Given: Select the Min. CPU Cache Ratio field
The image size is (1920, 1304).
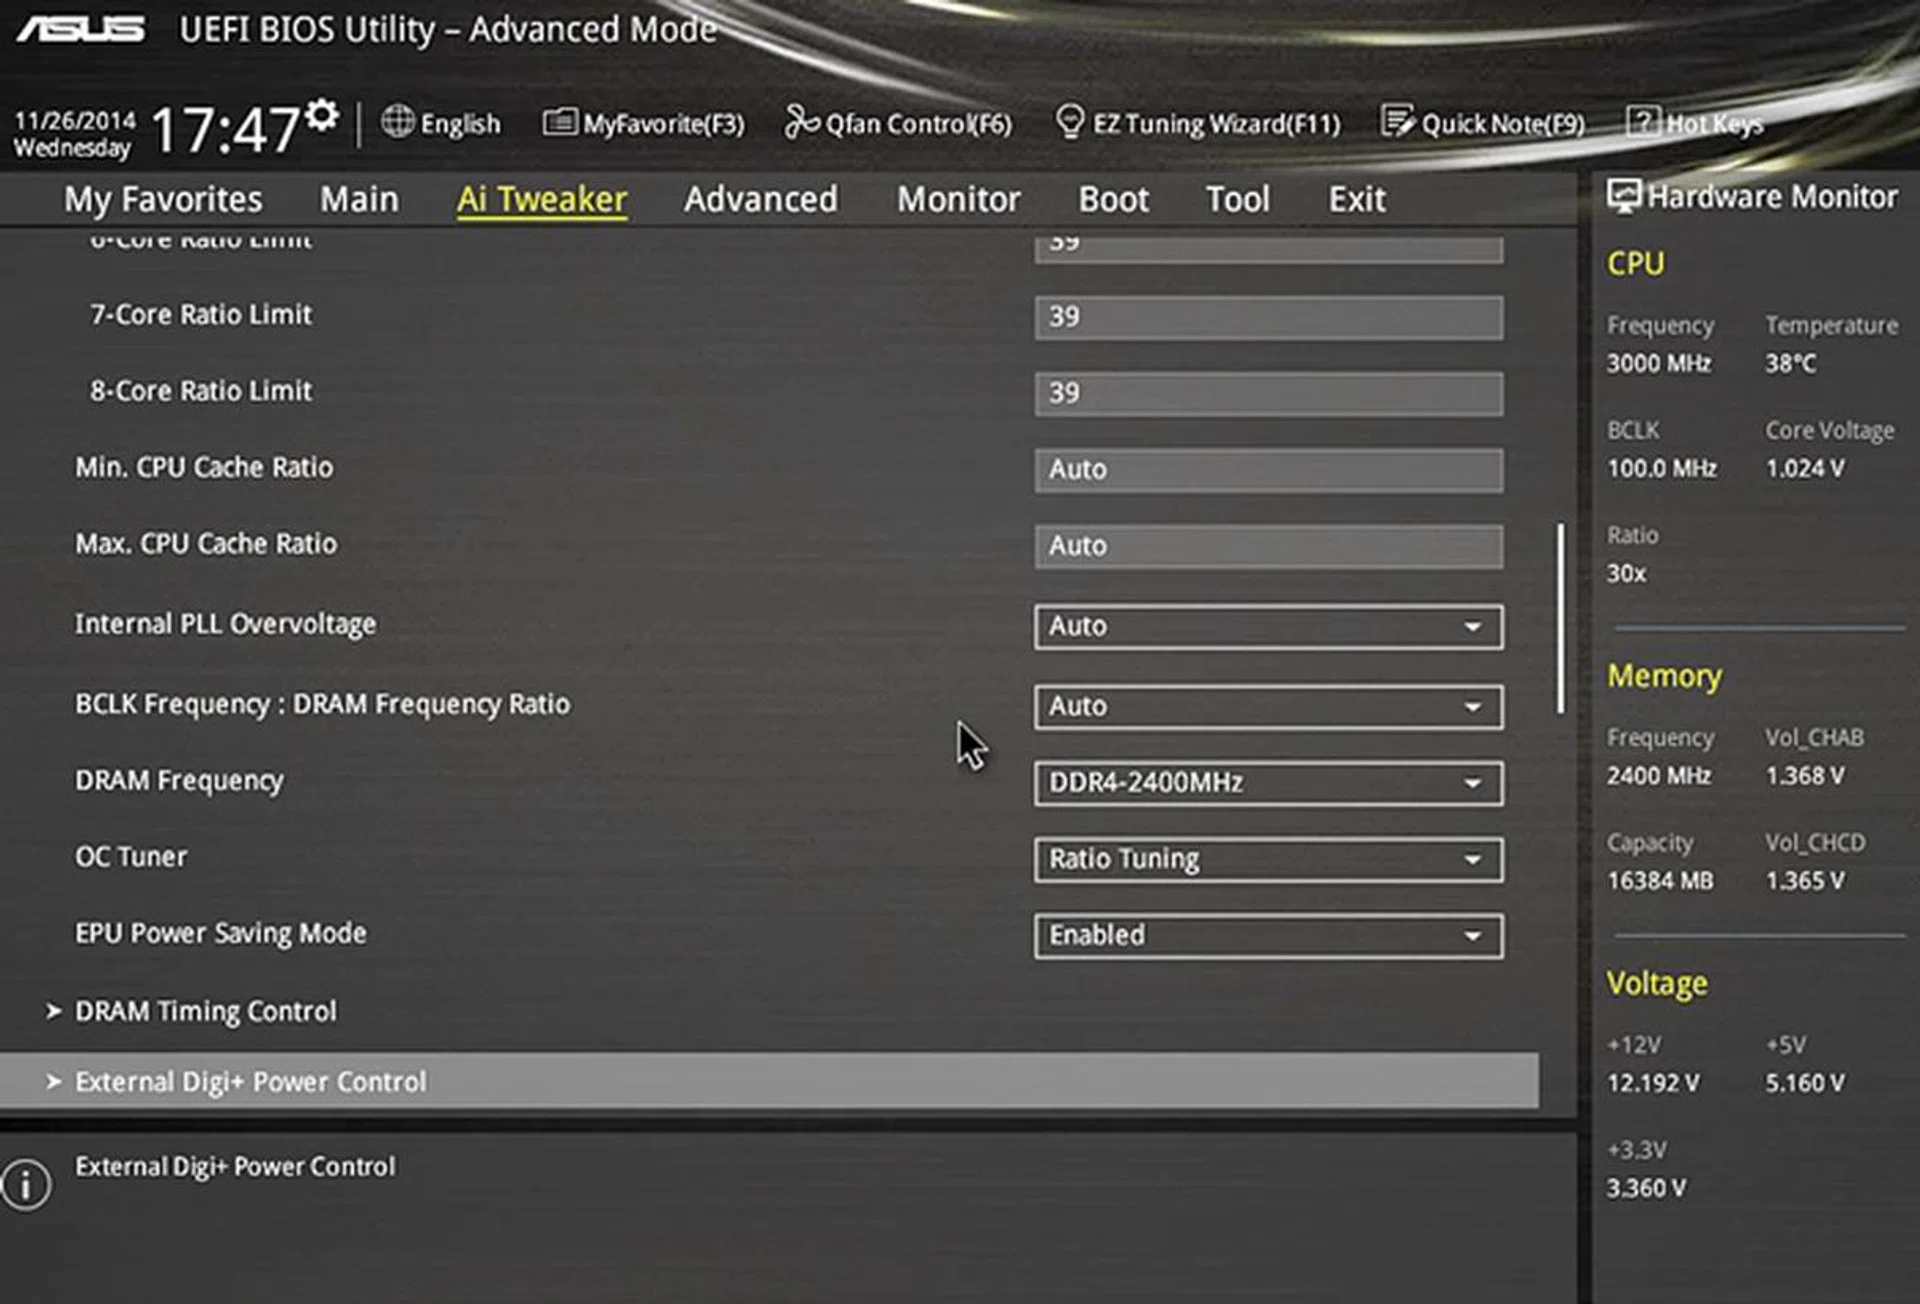Looking at the screenshot, I should click(x=1268, y=470).
